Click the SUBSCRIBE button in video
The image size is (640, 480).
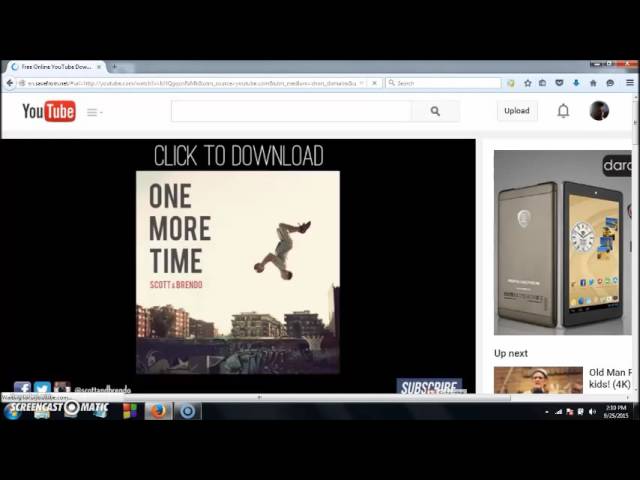(429, 387)
